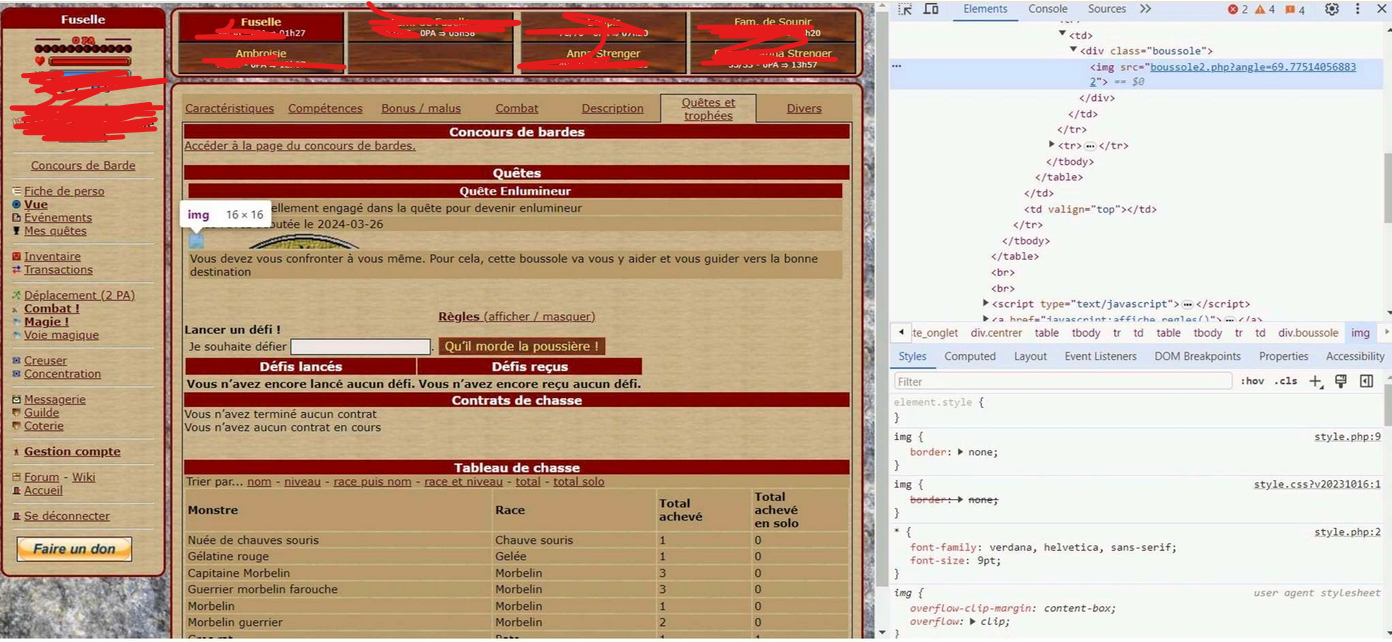The image size is (1392, 642).
Task: Open DevTools settings gear
Action: (1332, 9)
